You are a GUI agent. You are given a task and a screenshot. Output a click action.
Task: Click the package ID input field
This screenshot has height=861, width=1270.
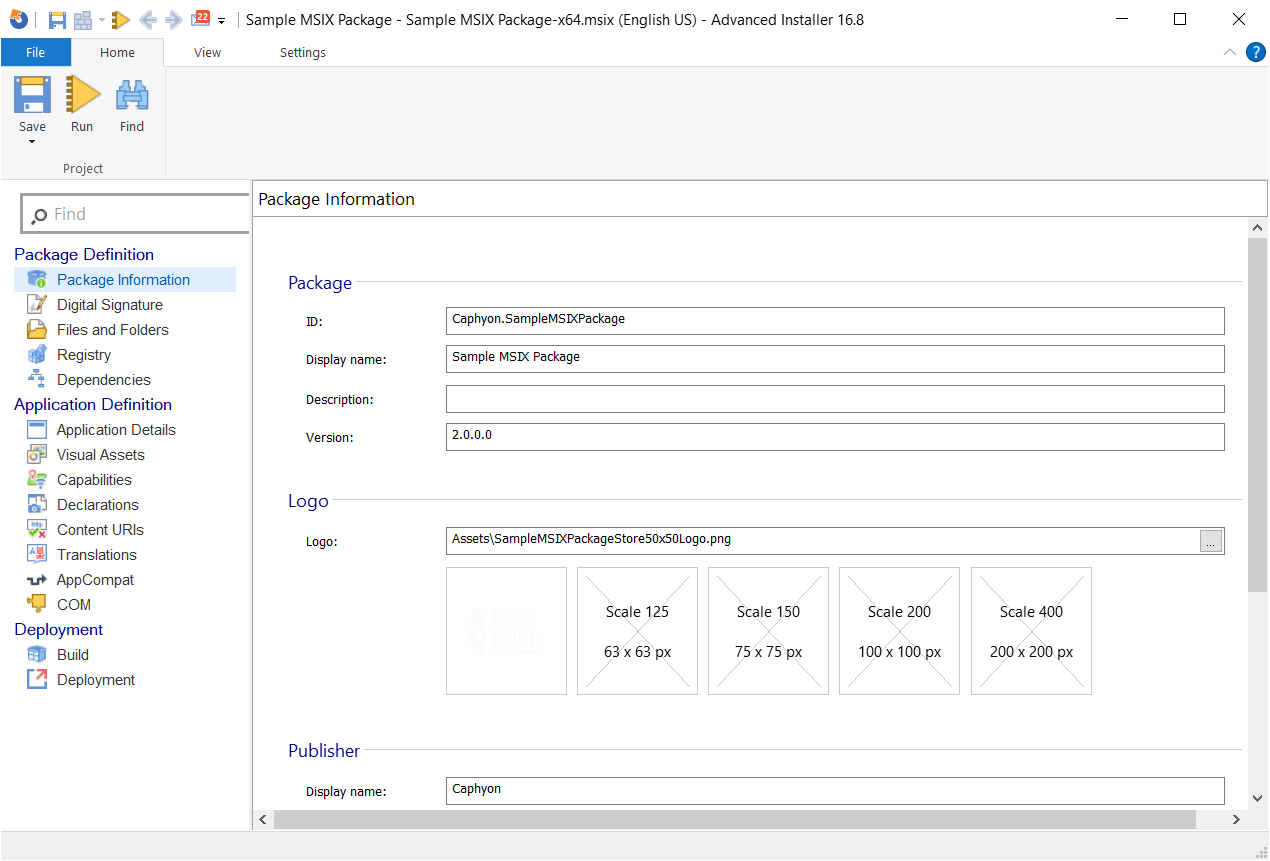[x=835, y=320]
